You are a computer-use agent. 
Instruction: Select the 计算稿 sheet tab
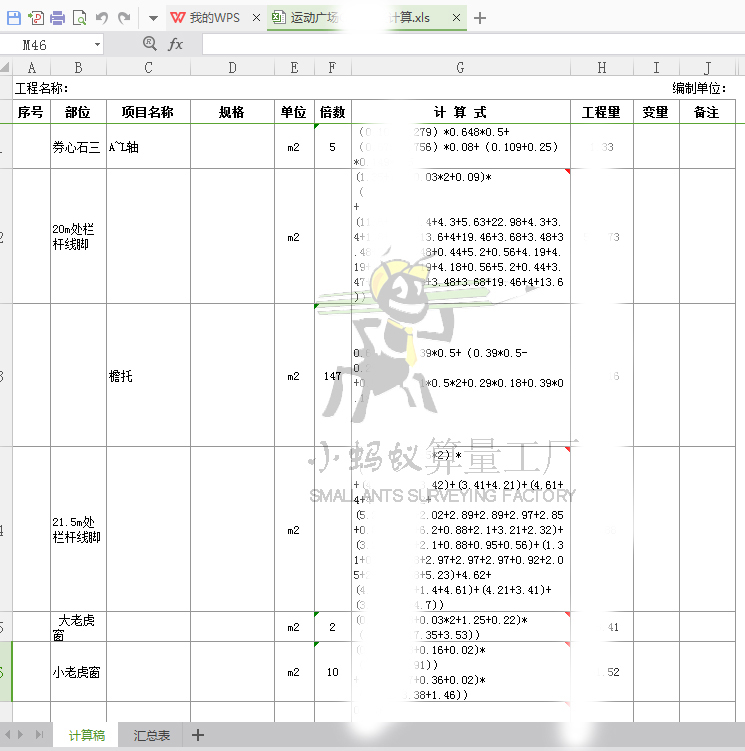point(86,736)
